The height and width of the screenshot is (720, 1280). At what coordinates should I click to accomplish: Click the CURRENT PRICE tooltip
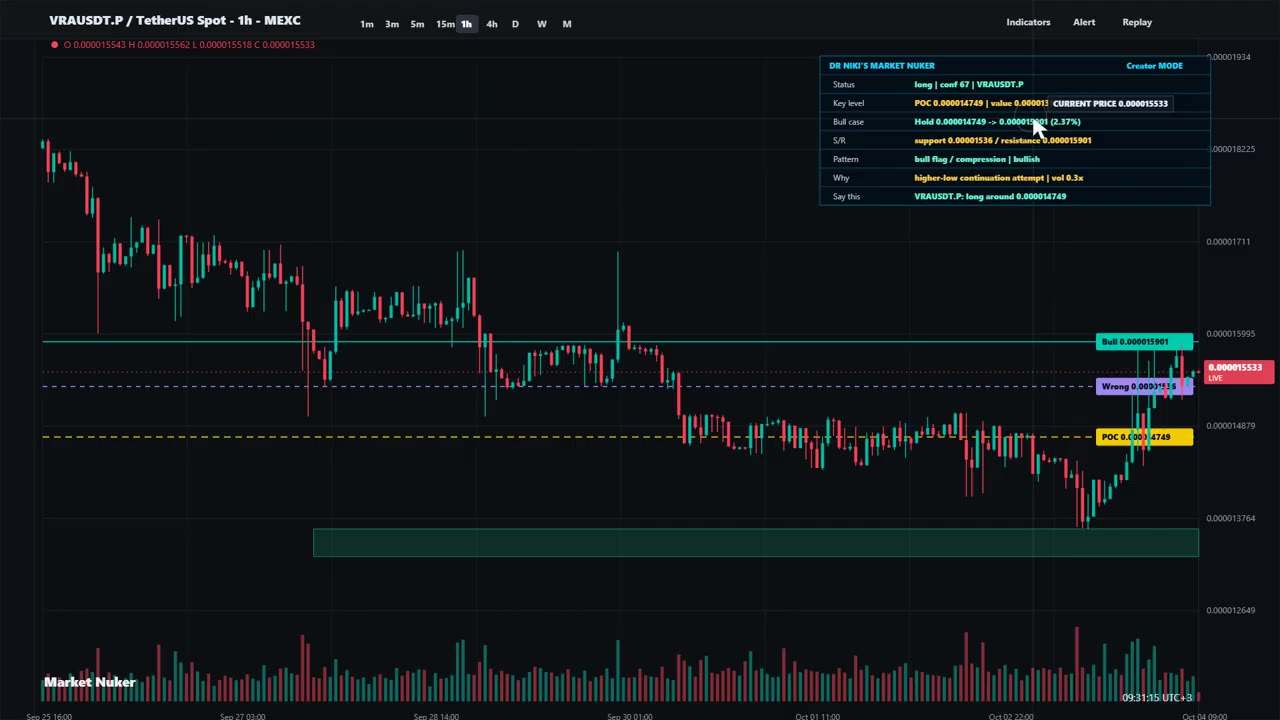(1109, 103)
